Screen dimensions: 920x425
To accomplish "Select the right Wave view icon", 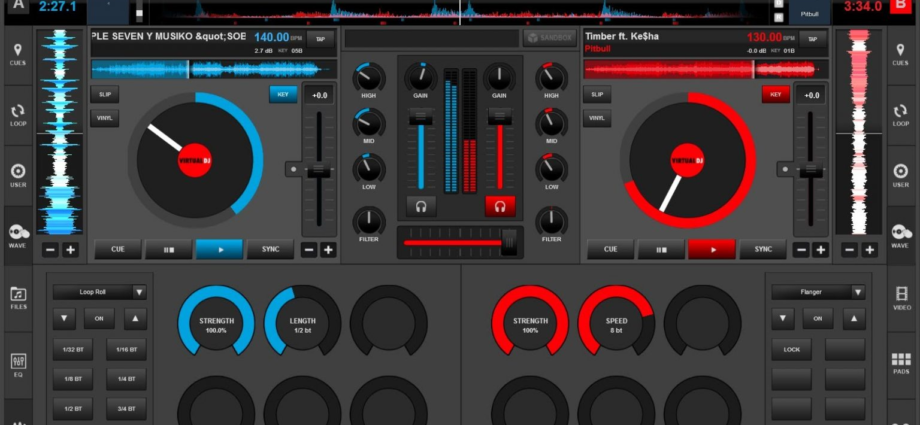I will (900, 237).
